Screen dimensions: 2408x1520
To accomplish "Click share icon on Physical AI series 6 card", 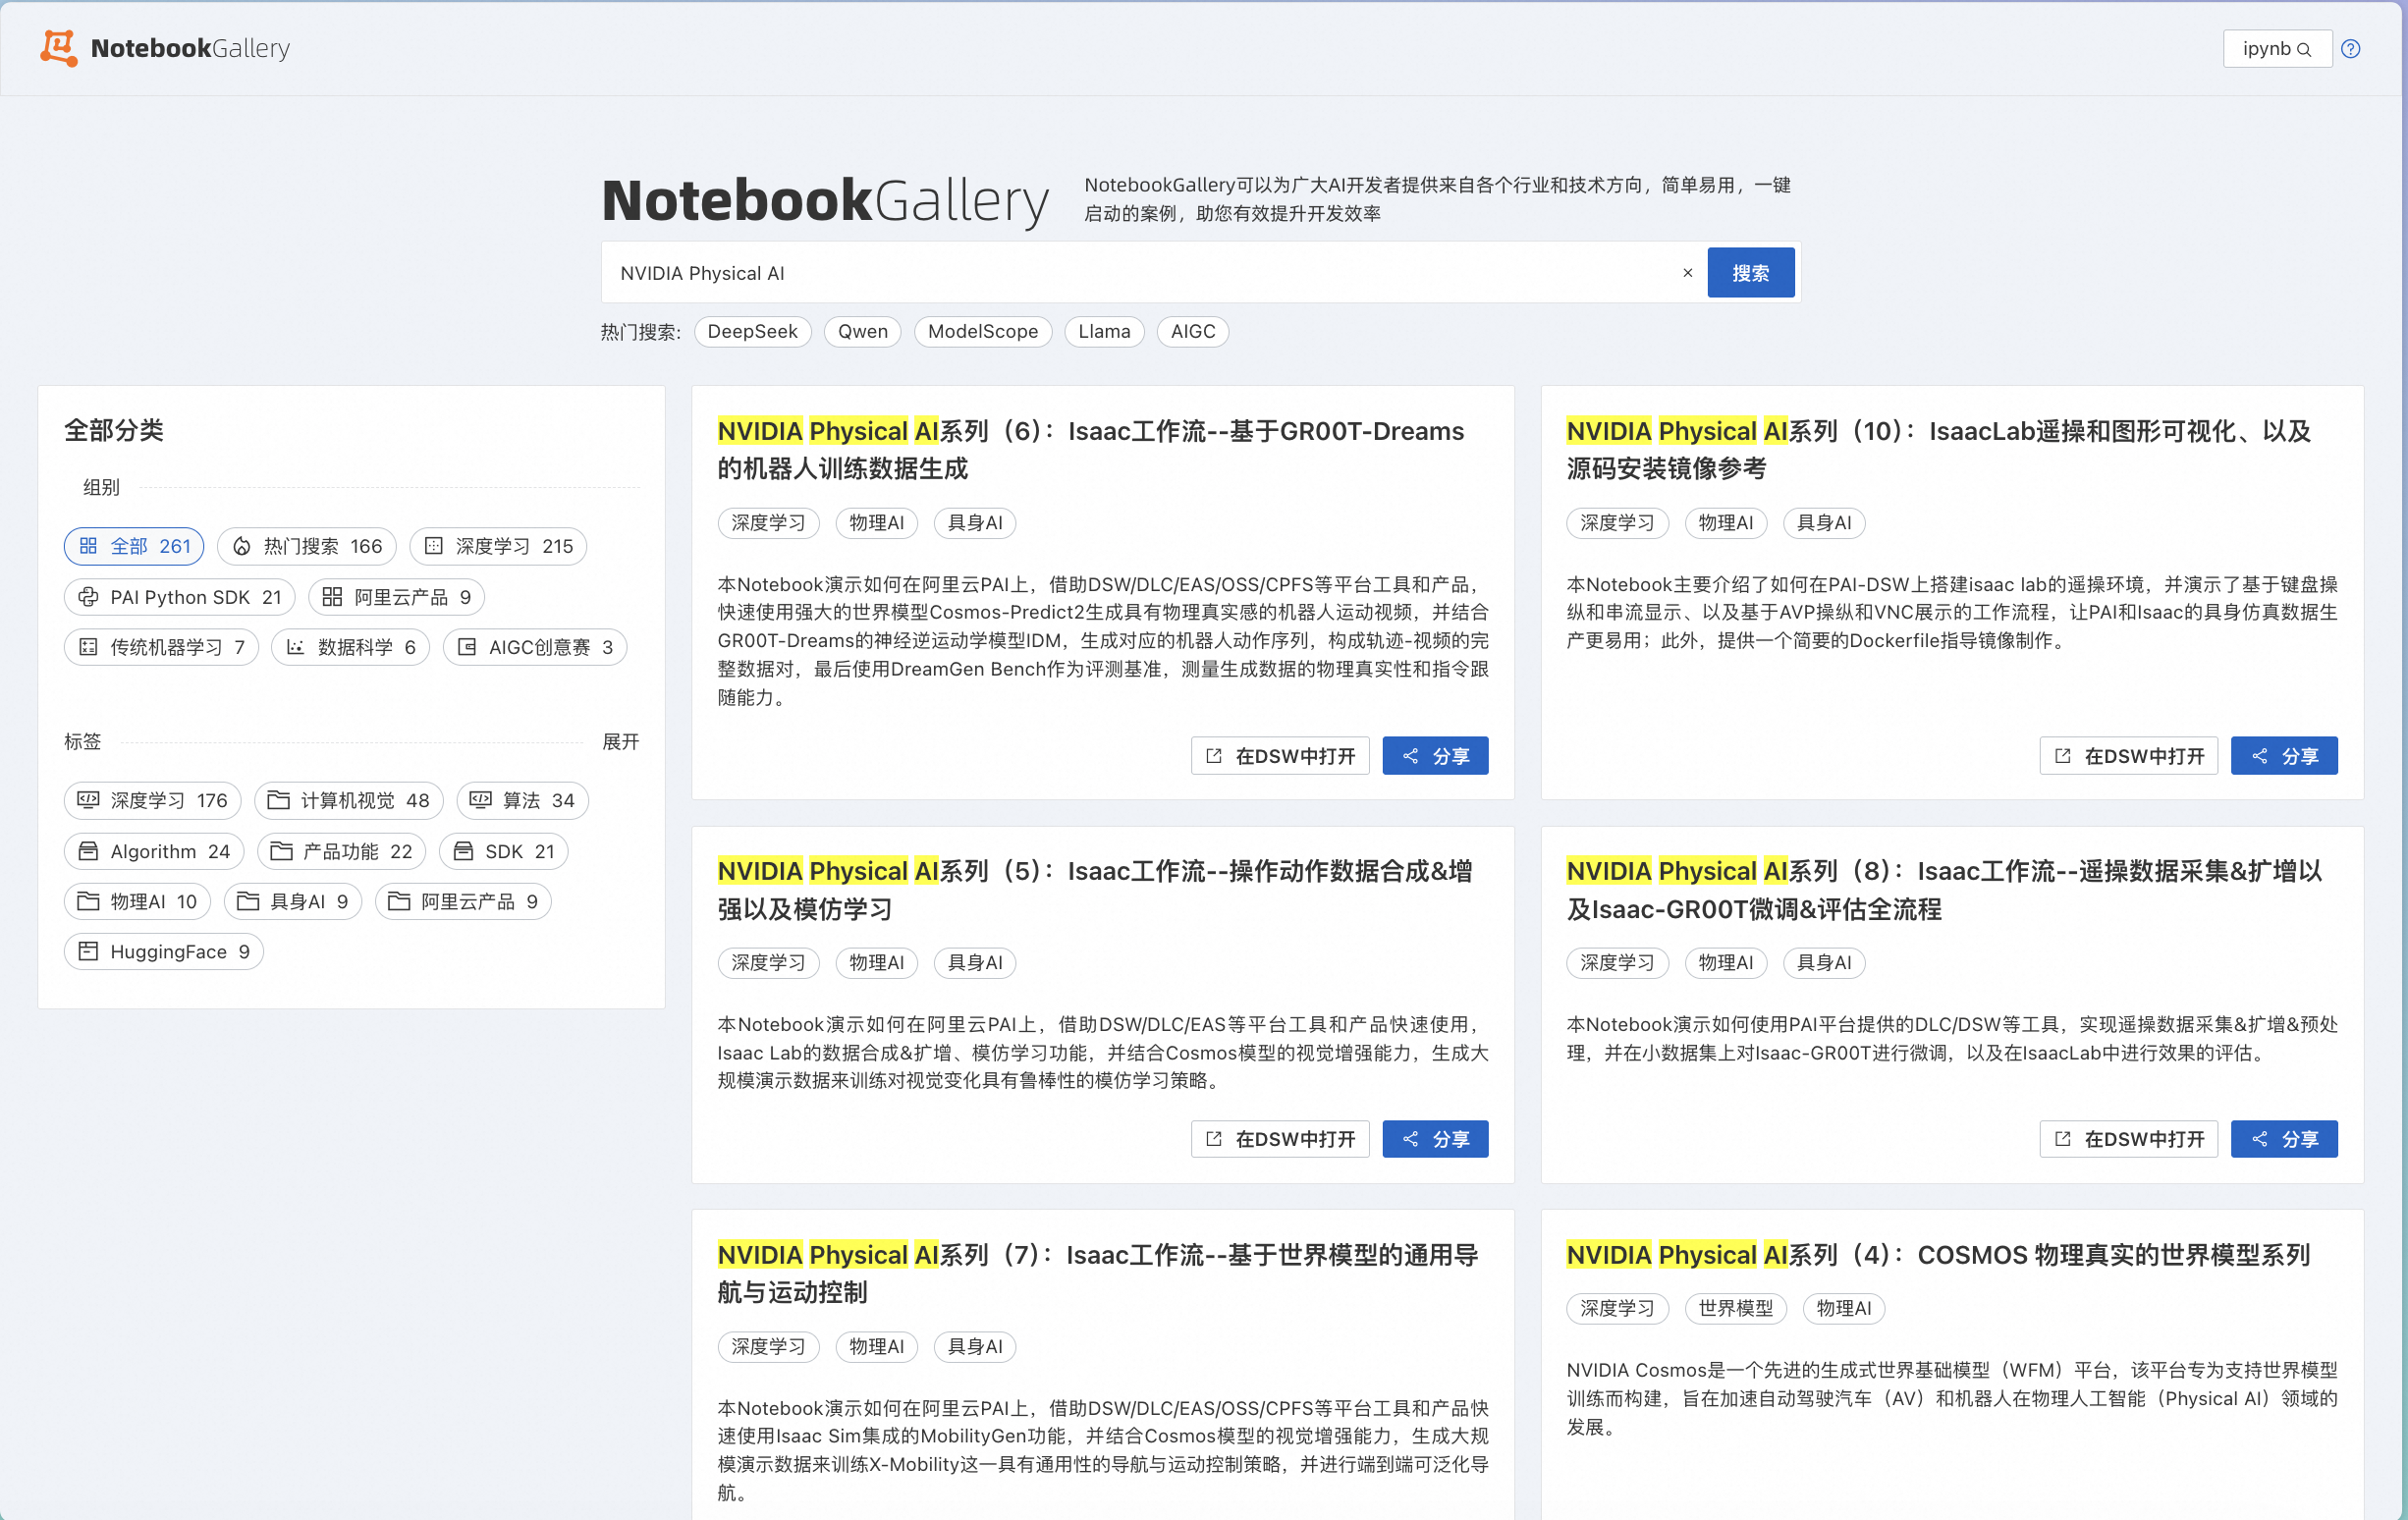I will [x=1411, y=756].
